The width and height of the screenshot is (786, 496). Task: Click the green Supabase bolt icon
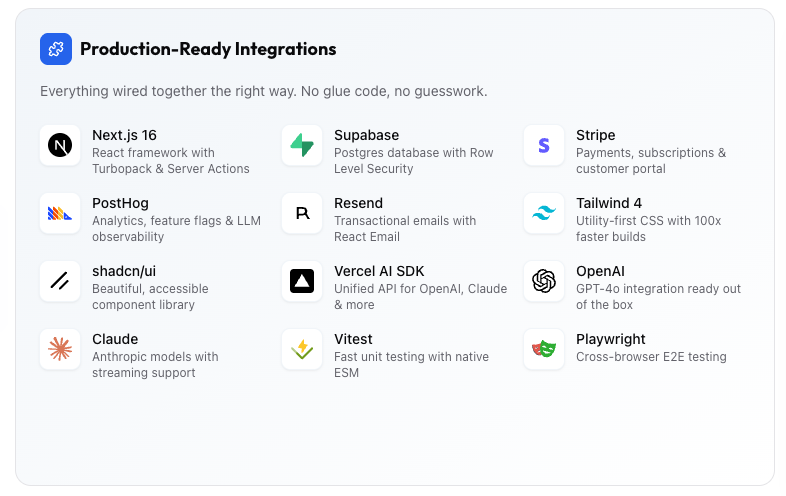[x=302, y=145]
